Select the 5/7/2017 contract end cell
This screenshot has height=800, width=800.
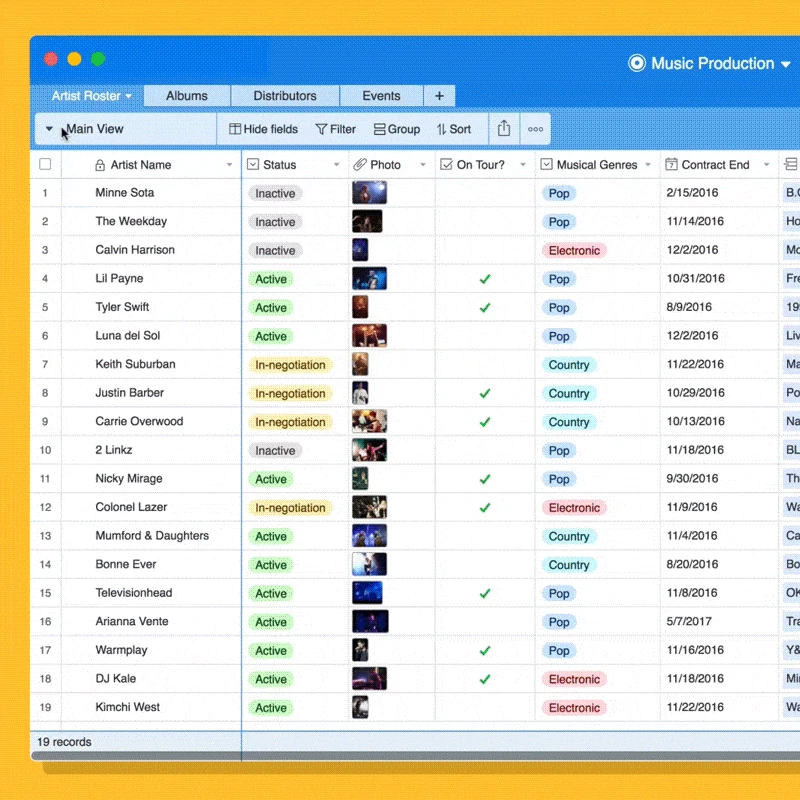(719, 621)
